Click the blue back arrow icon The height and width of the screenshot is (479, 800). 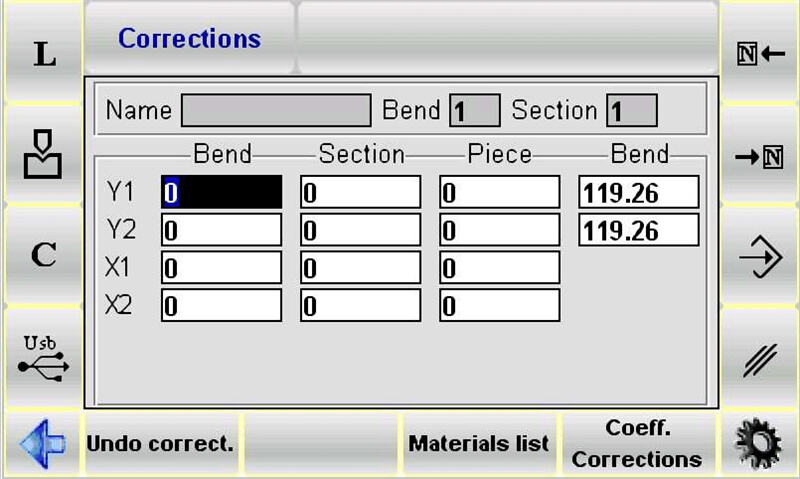click(x=42, y=442)
